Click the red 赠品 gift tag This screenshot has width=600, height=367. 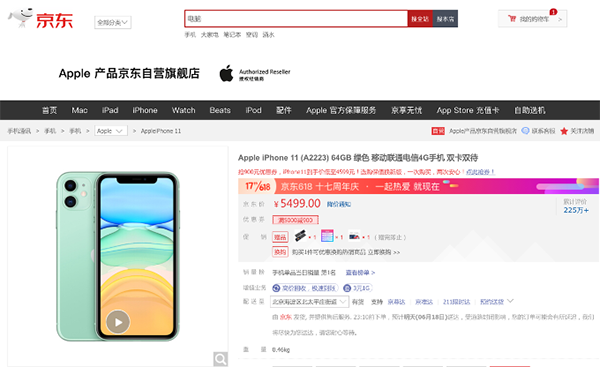tap(280, 237)
